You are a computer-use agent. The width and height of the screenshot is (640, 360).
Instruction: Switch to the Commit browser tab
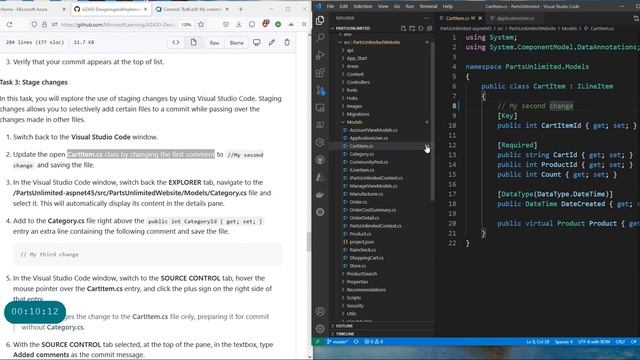point(192,9)
